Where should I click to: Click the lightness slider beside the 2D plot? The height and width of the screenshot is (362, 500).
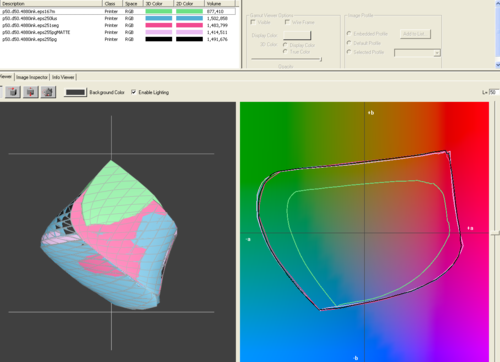(x=495, y=232)
